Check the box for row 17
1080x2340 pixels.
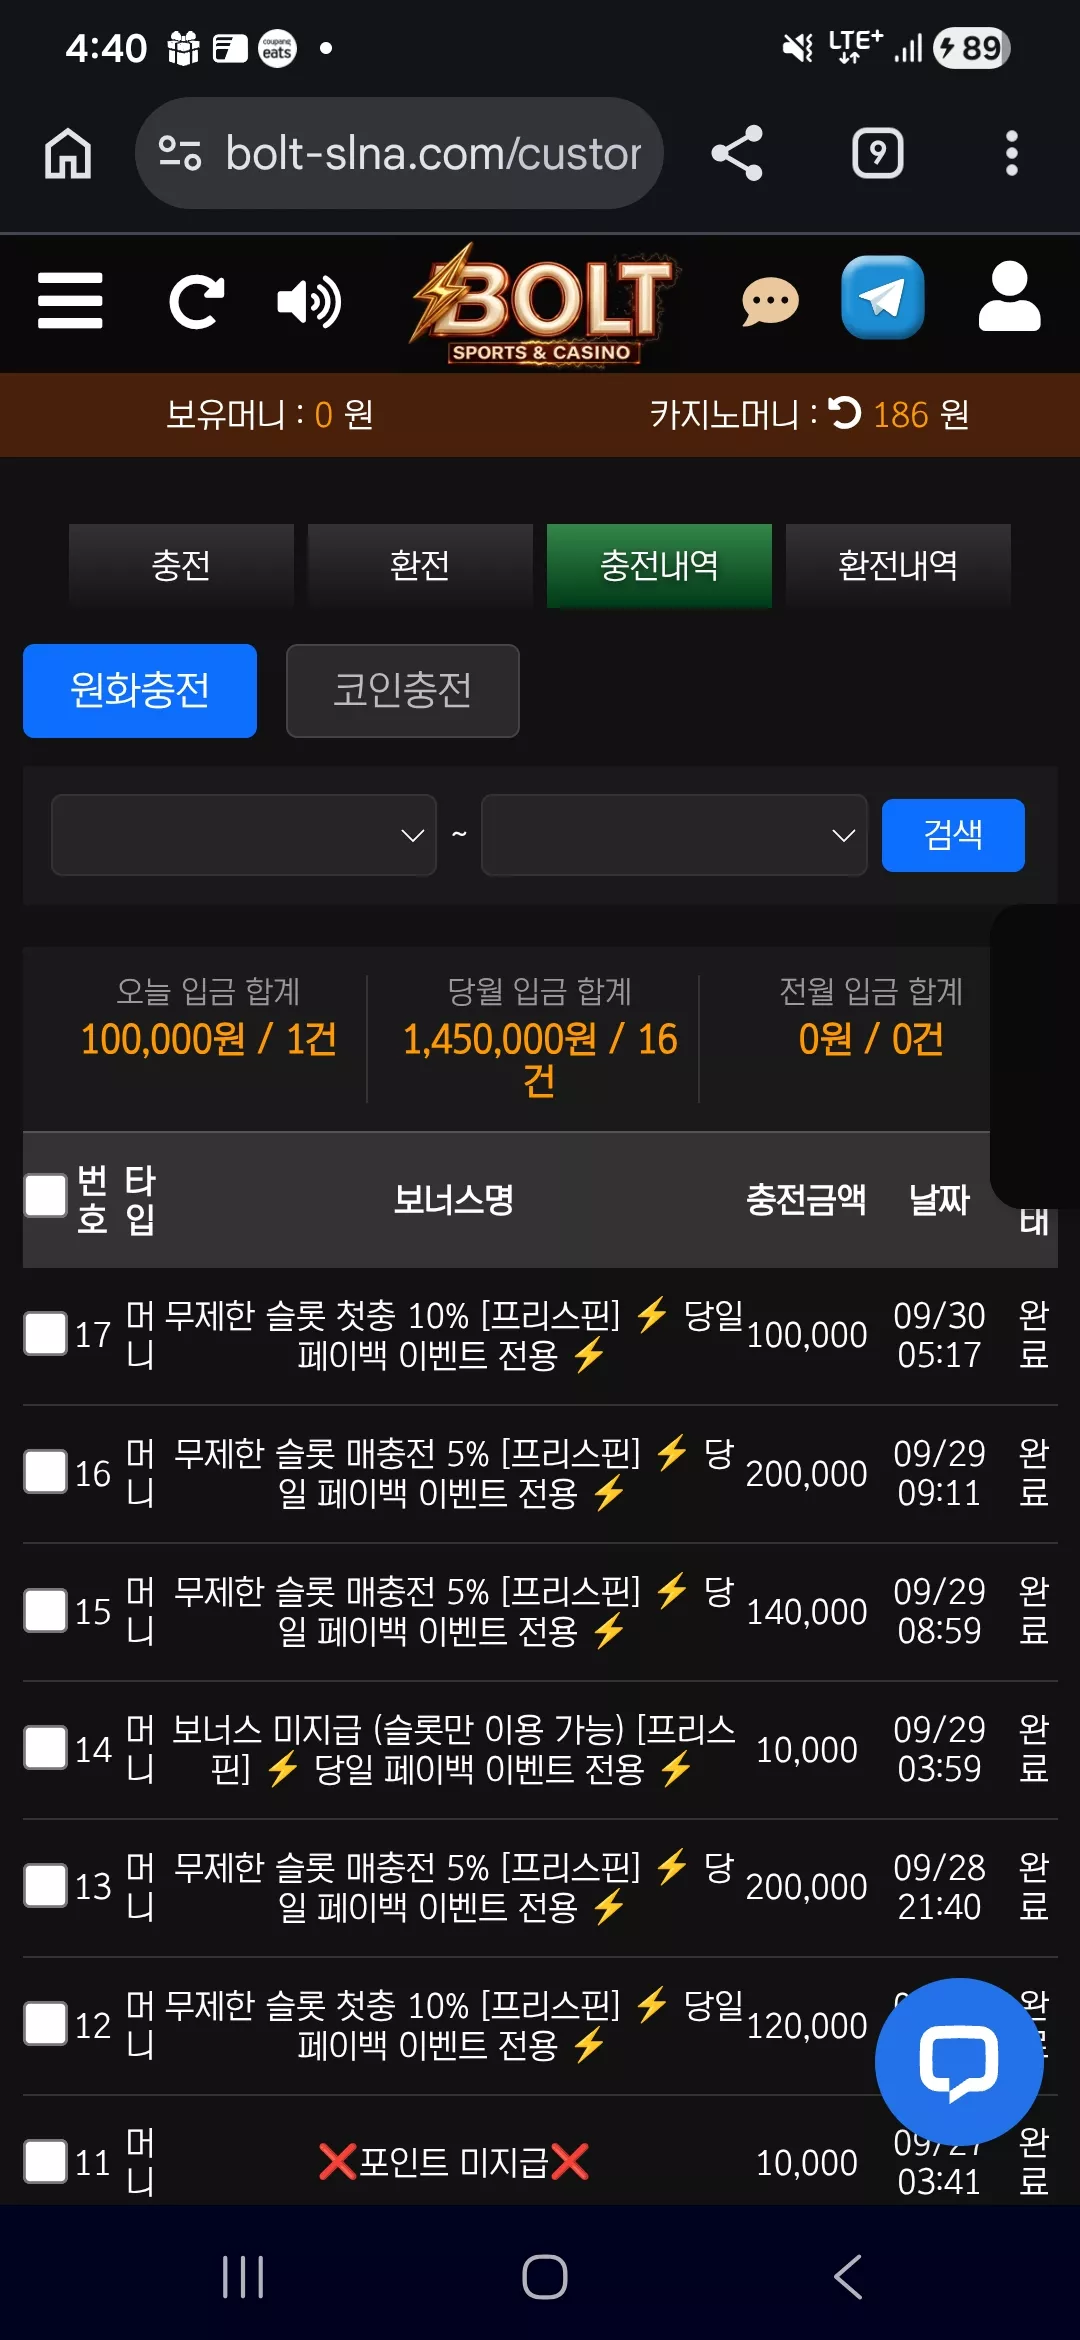(x=46, y=1334)
